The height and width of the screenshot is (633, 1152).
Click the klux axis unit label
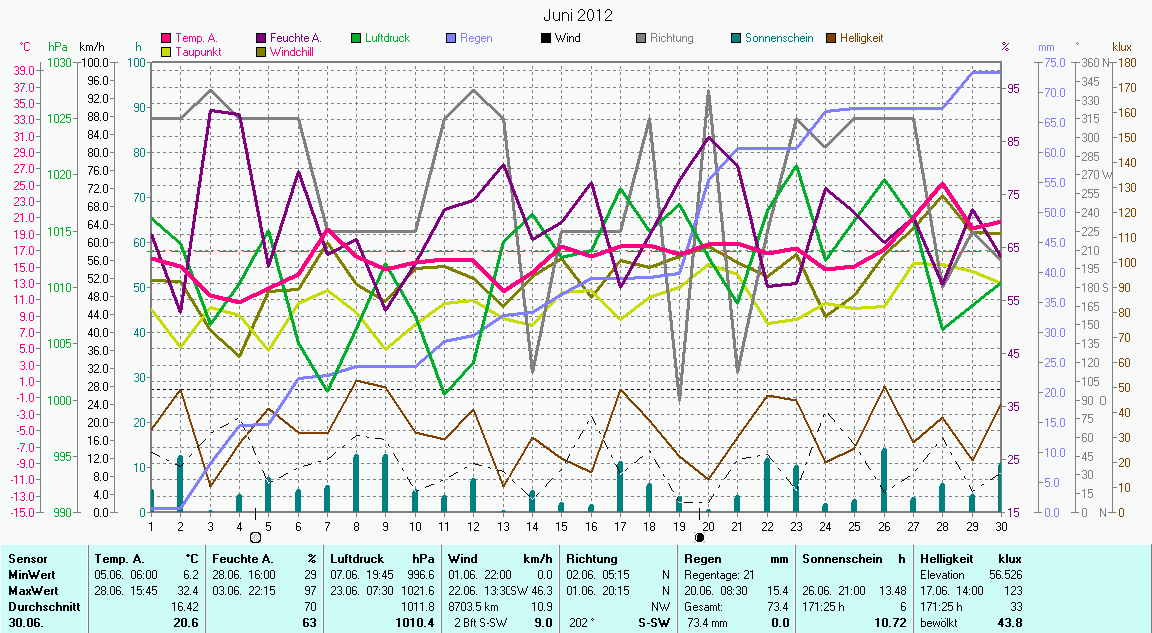pos(1122,47)
